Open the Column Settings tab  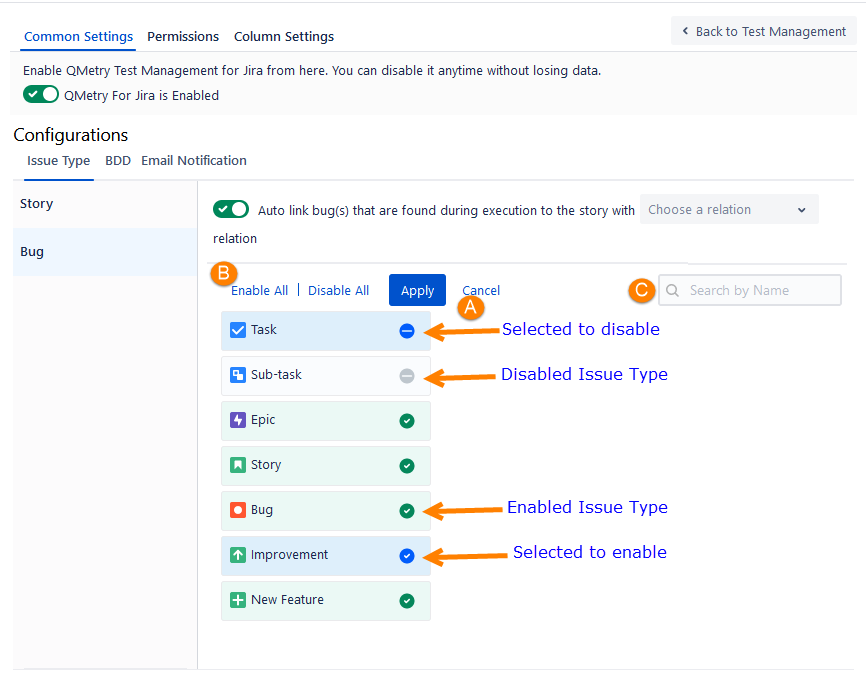coord(284,36)
